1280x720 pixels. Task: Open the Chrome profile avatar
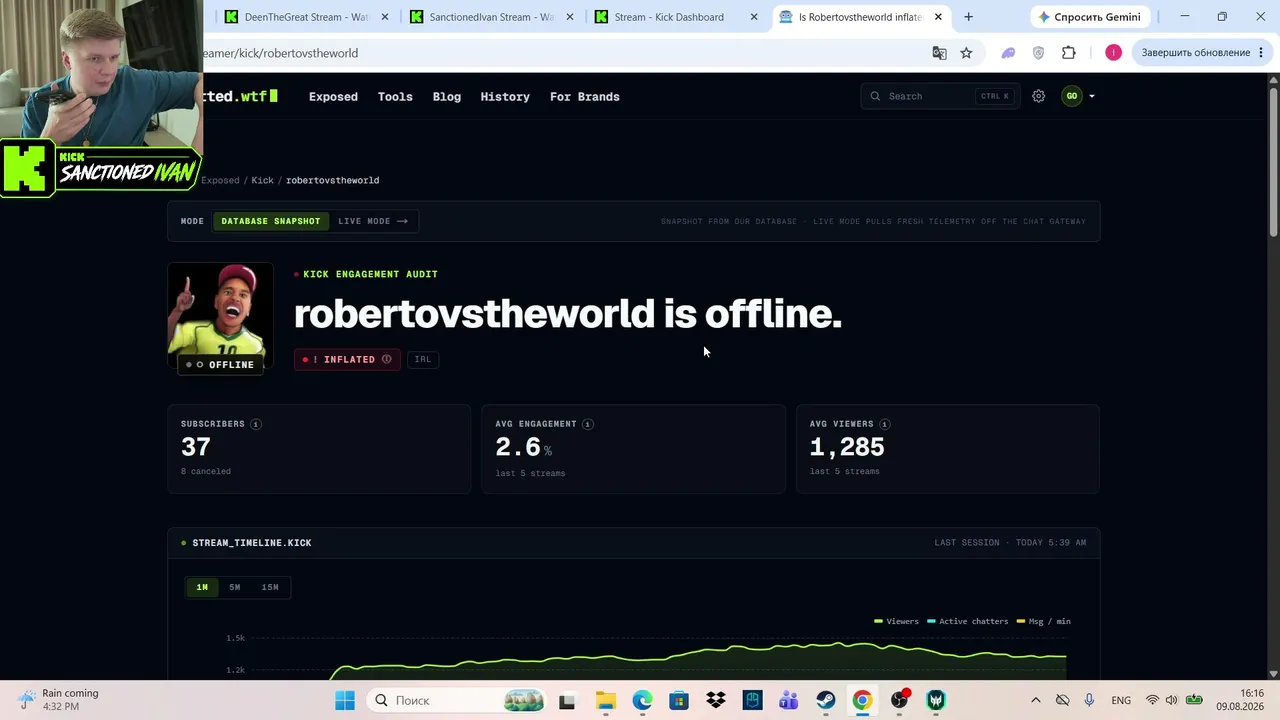(1113, 53)
